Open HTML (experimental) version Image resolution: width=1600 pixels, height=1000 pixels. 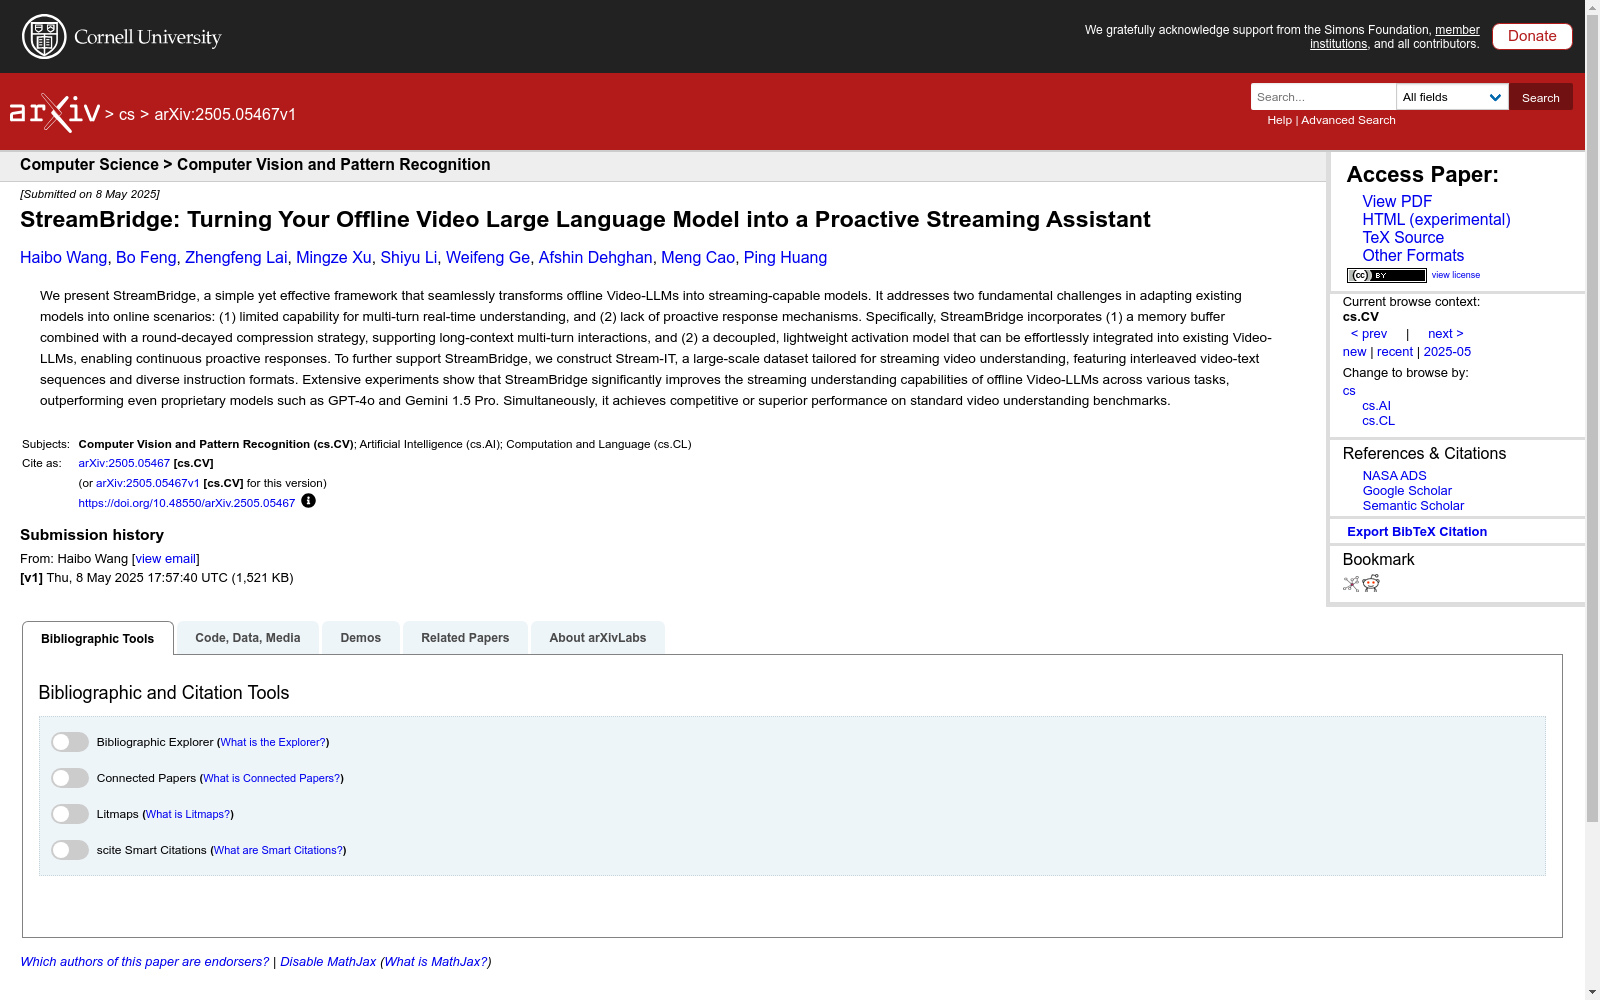click(1436, 219)
